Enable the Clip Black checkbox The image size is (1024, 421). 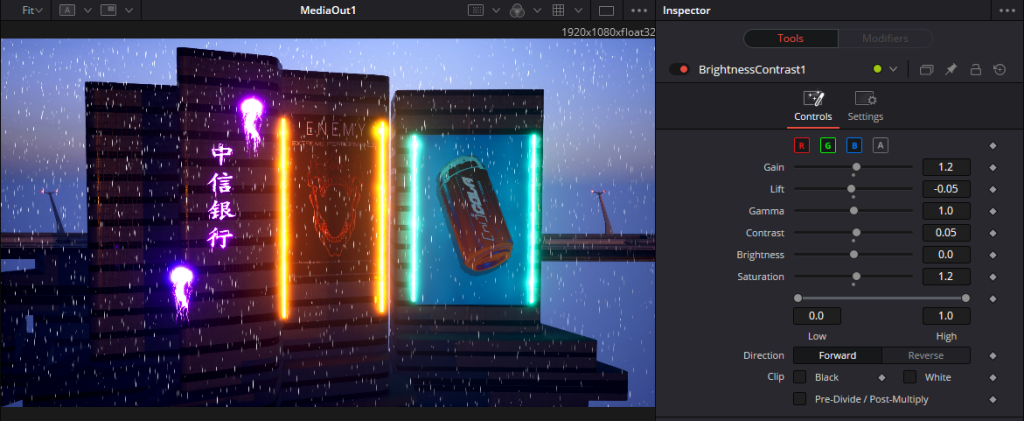pos(800,377)
